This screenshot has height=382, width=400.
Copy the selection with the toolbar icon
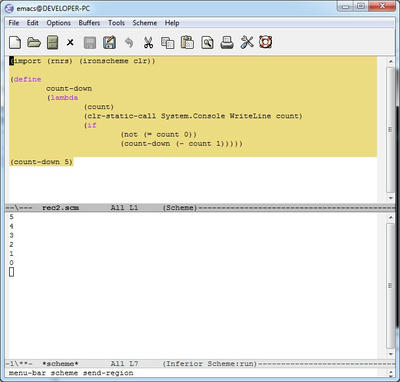(168, 43)
